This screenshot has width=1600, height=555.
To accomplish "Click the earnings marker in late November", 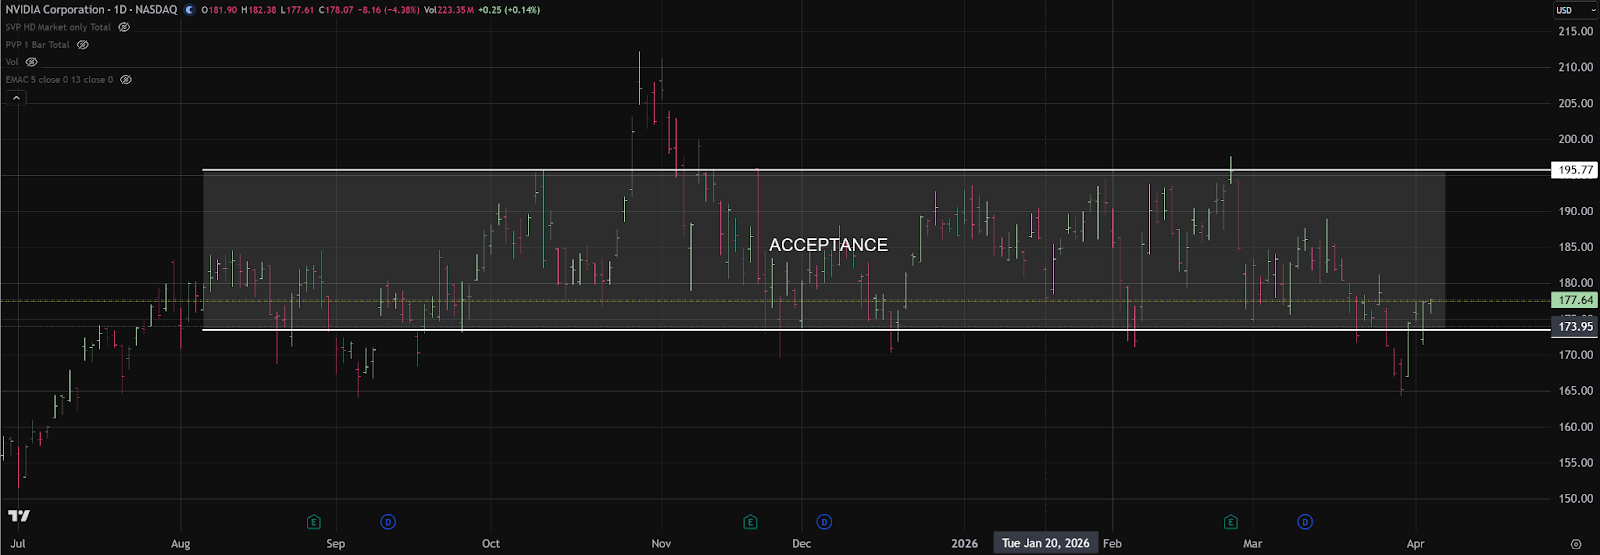I will pyautogui.click(x=750, y=522).
